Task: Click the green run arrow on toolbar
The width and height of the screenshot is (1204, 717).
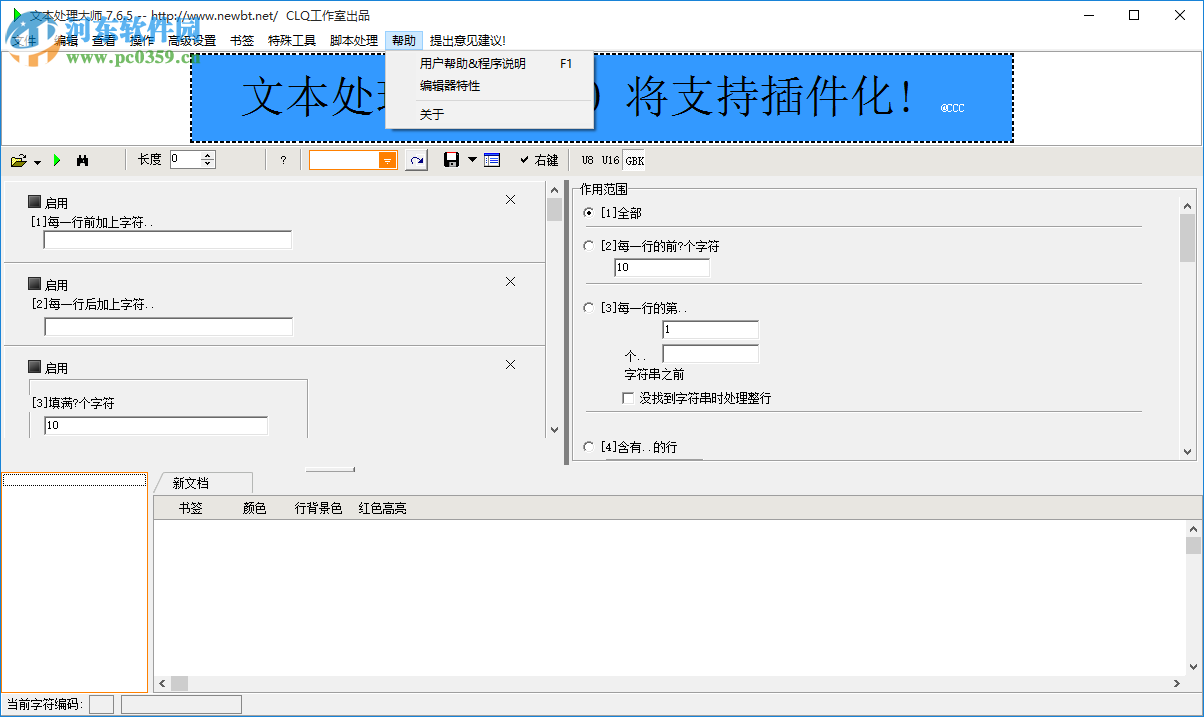Action: pos(57,159)
